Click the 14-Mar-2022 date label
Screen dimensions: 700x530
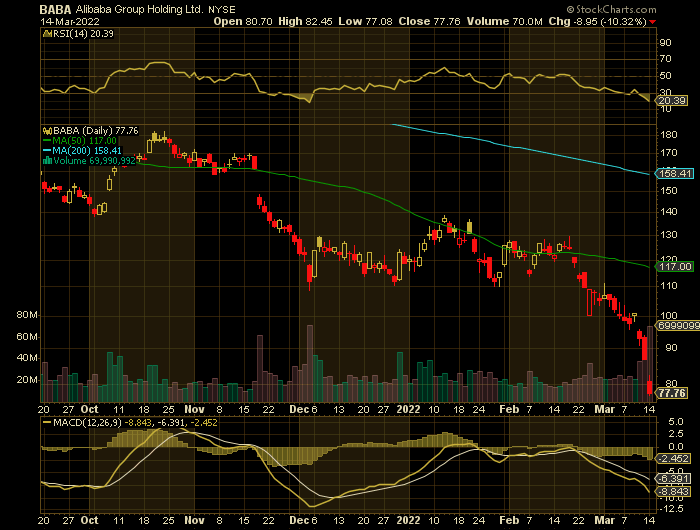70,21
